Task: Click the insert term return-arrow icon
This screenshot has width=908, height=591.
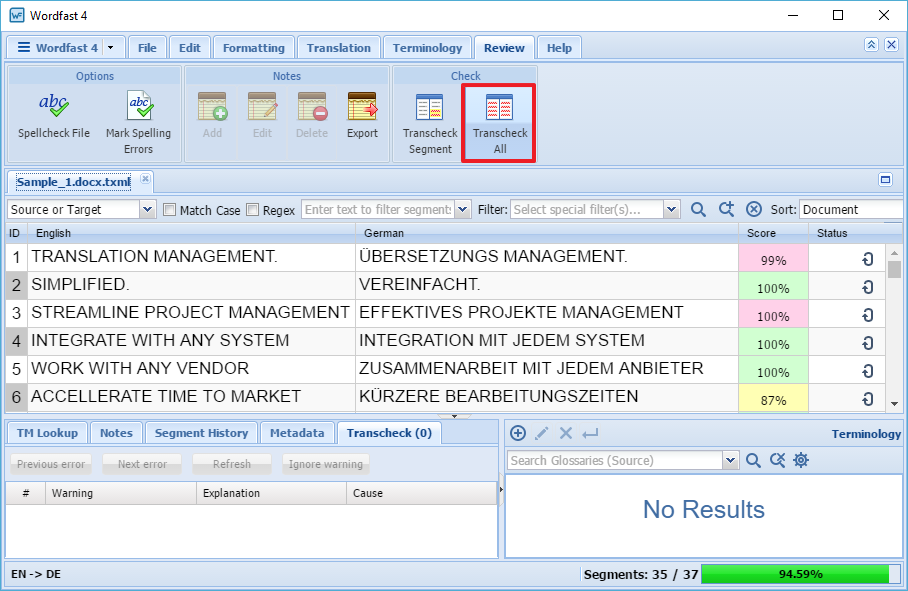Action: point(590,433)
